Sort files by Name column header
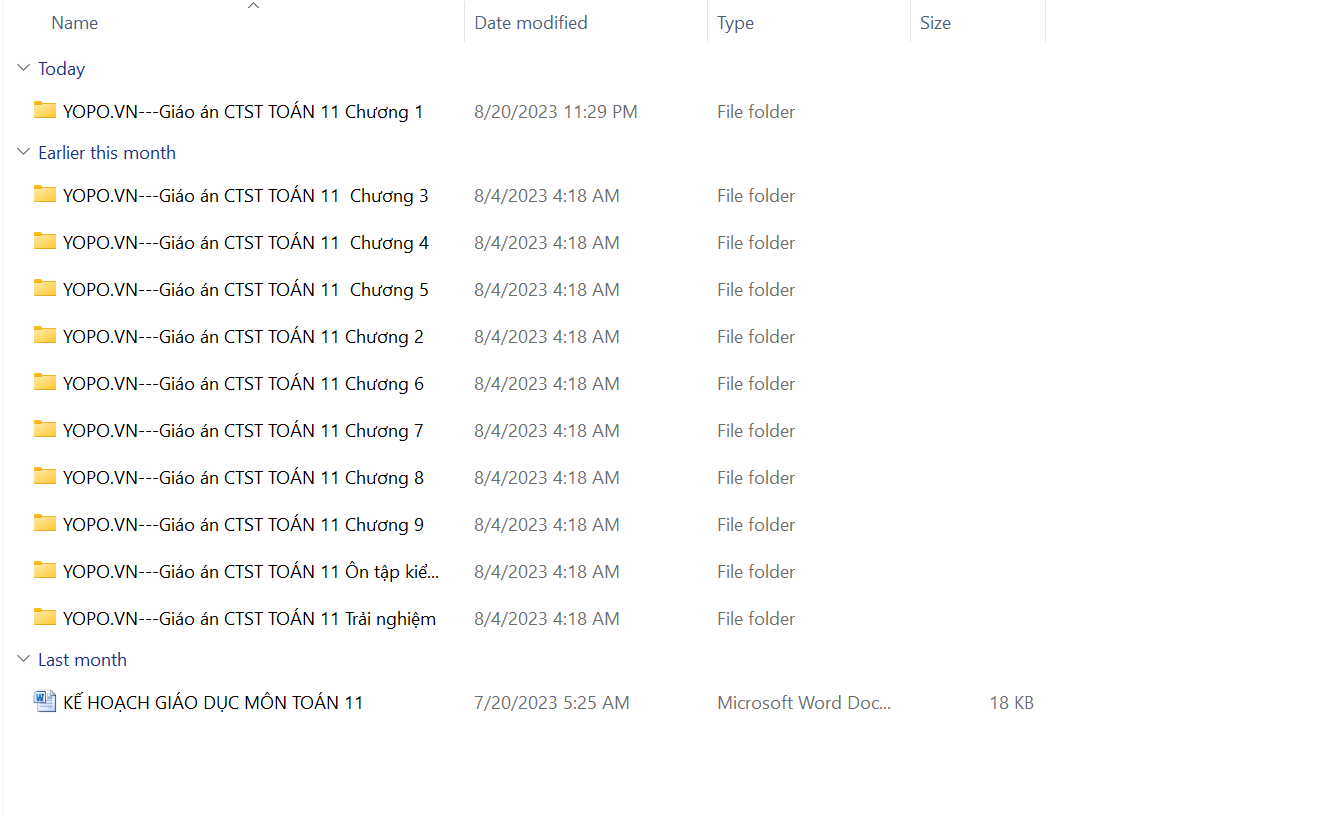 (x=75, y=23)
